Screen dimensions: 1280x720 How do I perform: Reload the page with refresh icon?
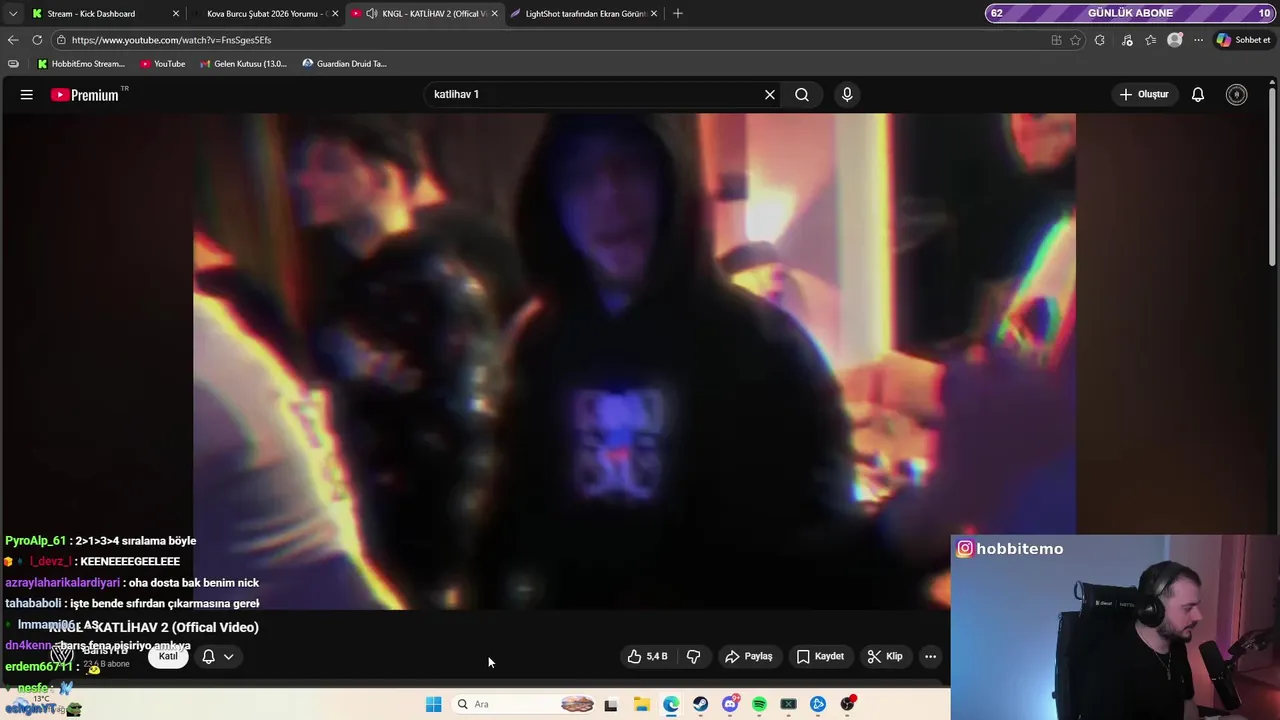tap(37, 40)
